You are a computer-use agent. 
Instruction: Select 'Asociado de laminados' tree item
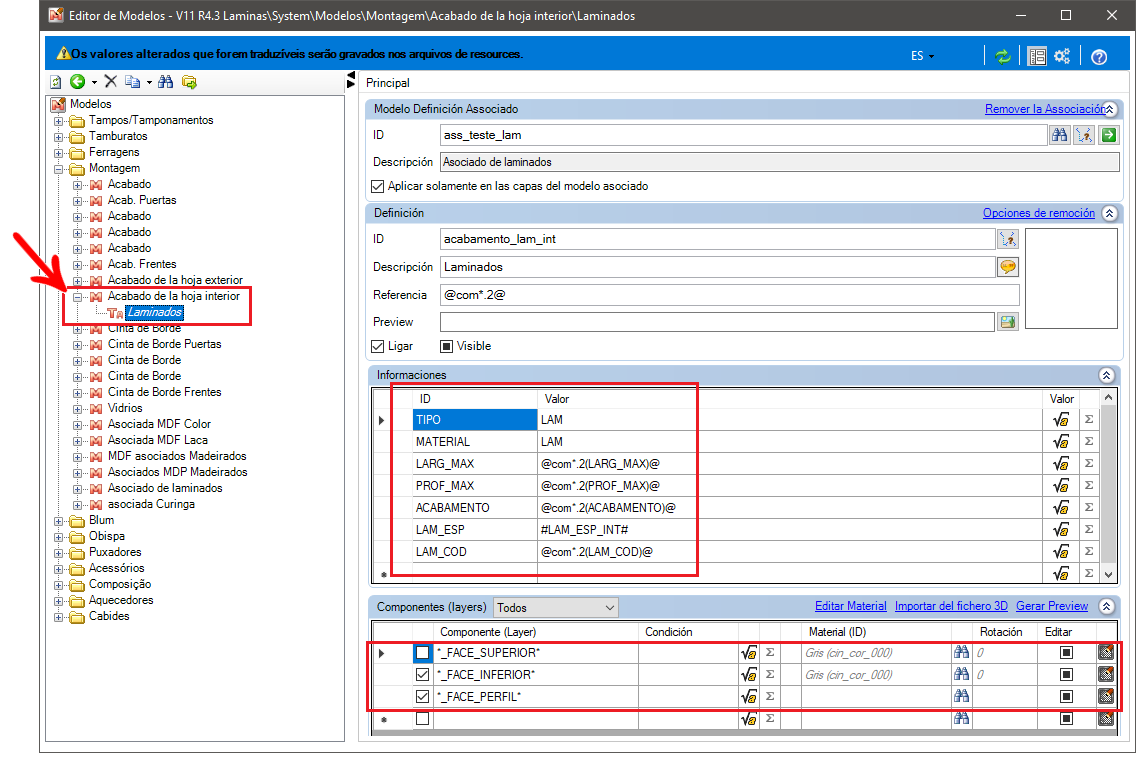tap(165, 488)
